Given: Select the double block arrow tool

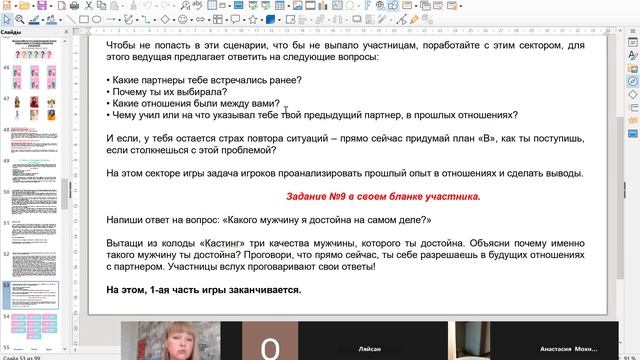Looking at the screenshot, I should tap(200, 19).
